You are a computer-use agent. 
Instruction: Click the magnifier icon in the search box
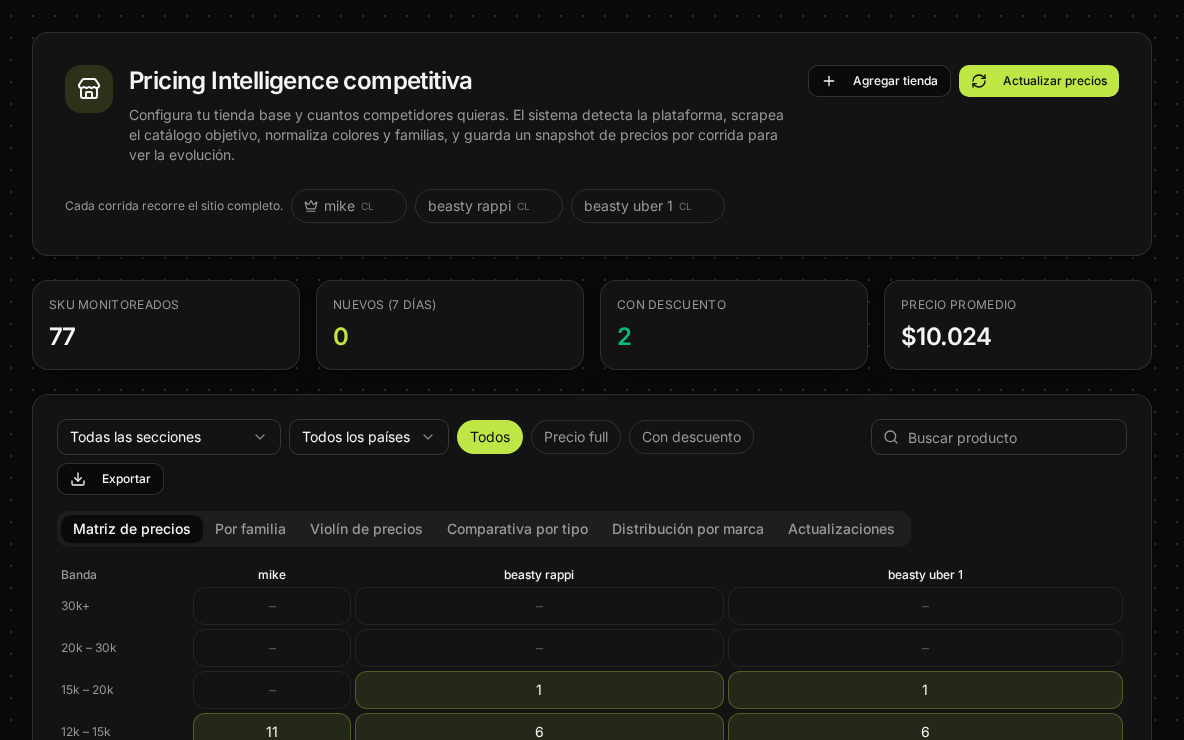pos(890,437)
